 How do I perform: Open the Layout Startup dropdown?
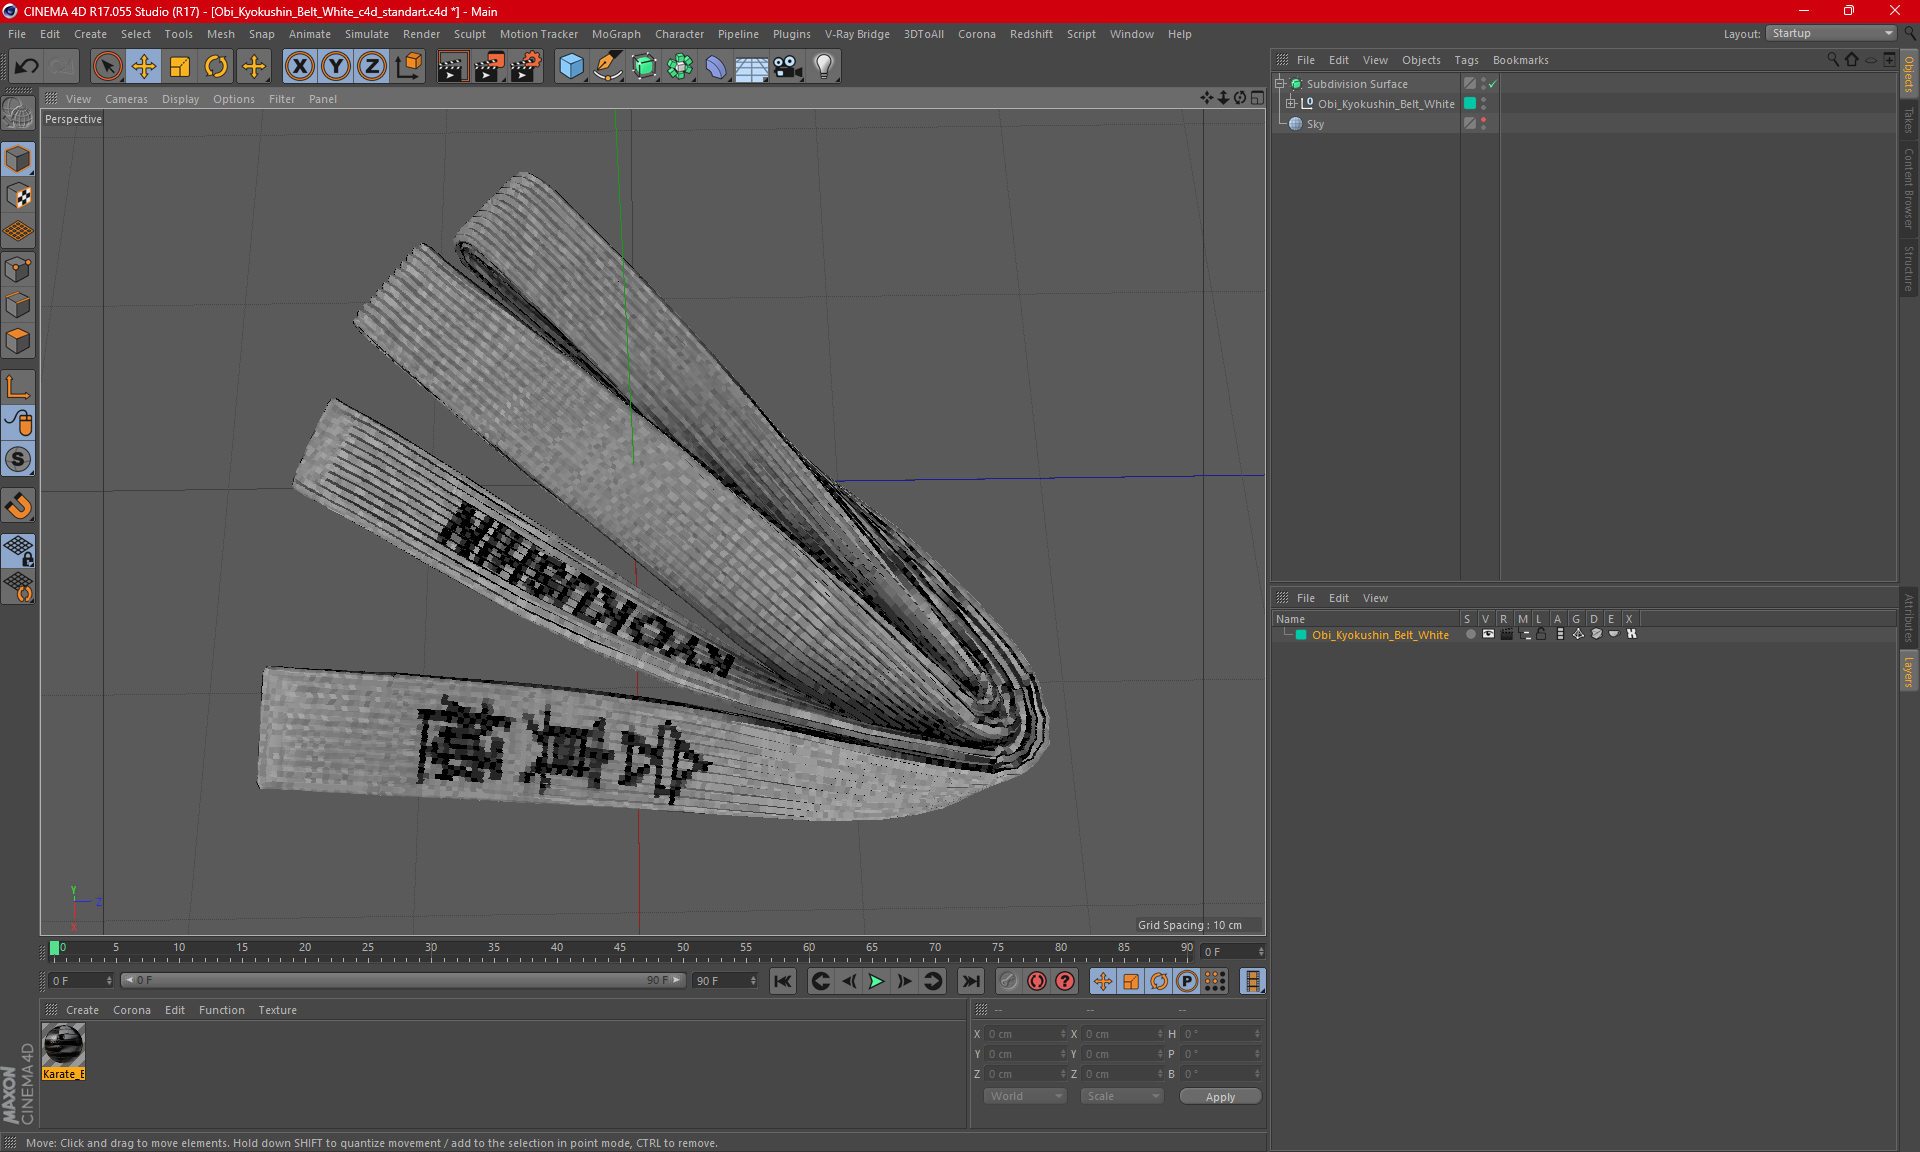tap(1831, 34)
